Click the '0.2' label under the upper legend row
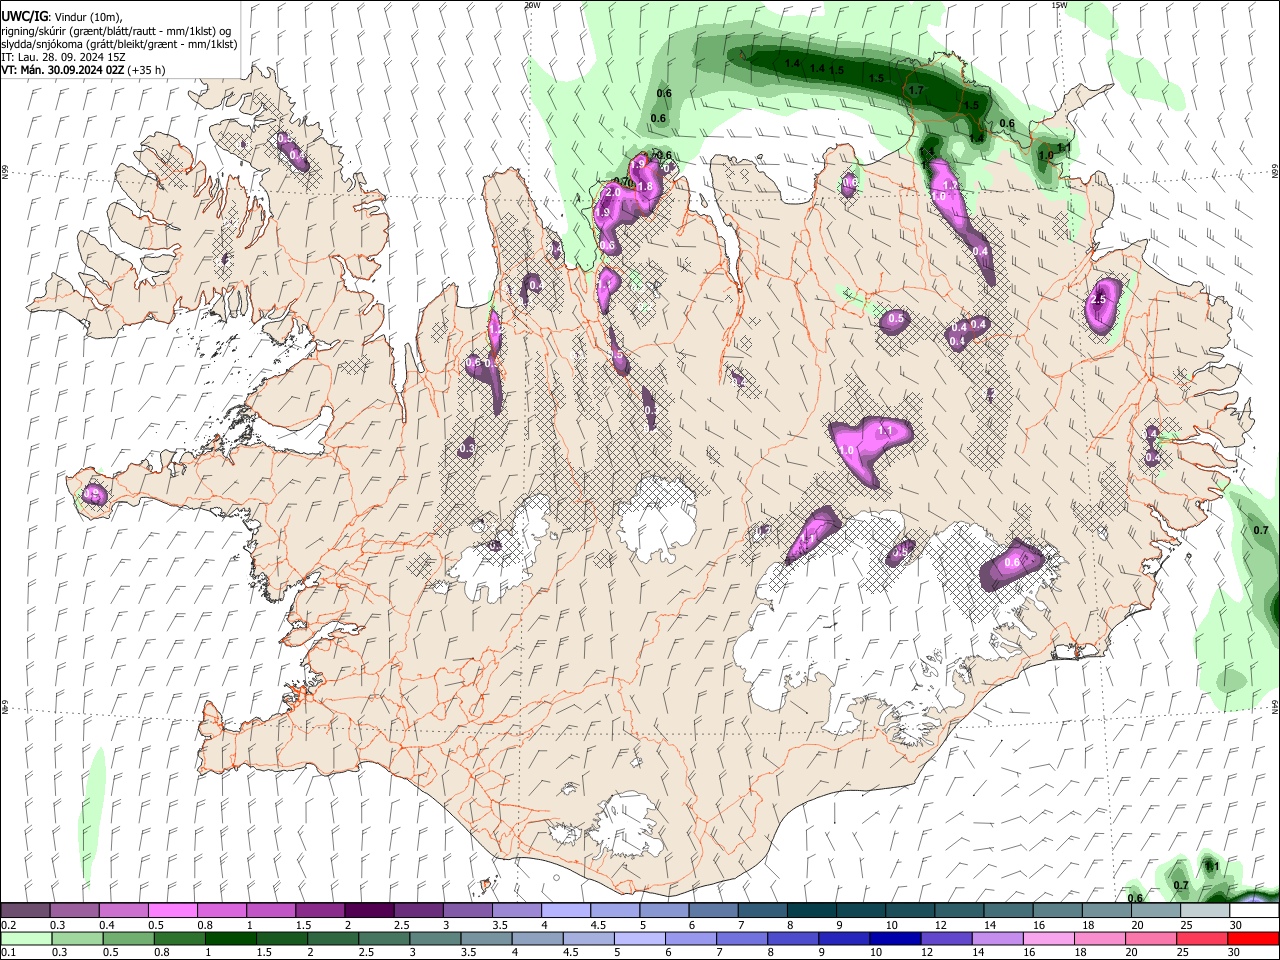The image size is (1280, 960). click(8, 926)
